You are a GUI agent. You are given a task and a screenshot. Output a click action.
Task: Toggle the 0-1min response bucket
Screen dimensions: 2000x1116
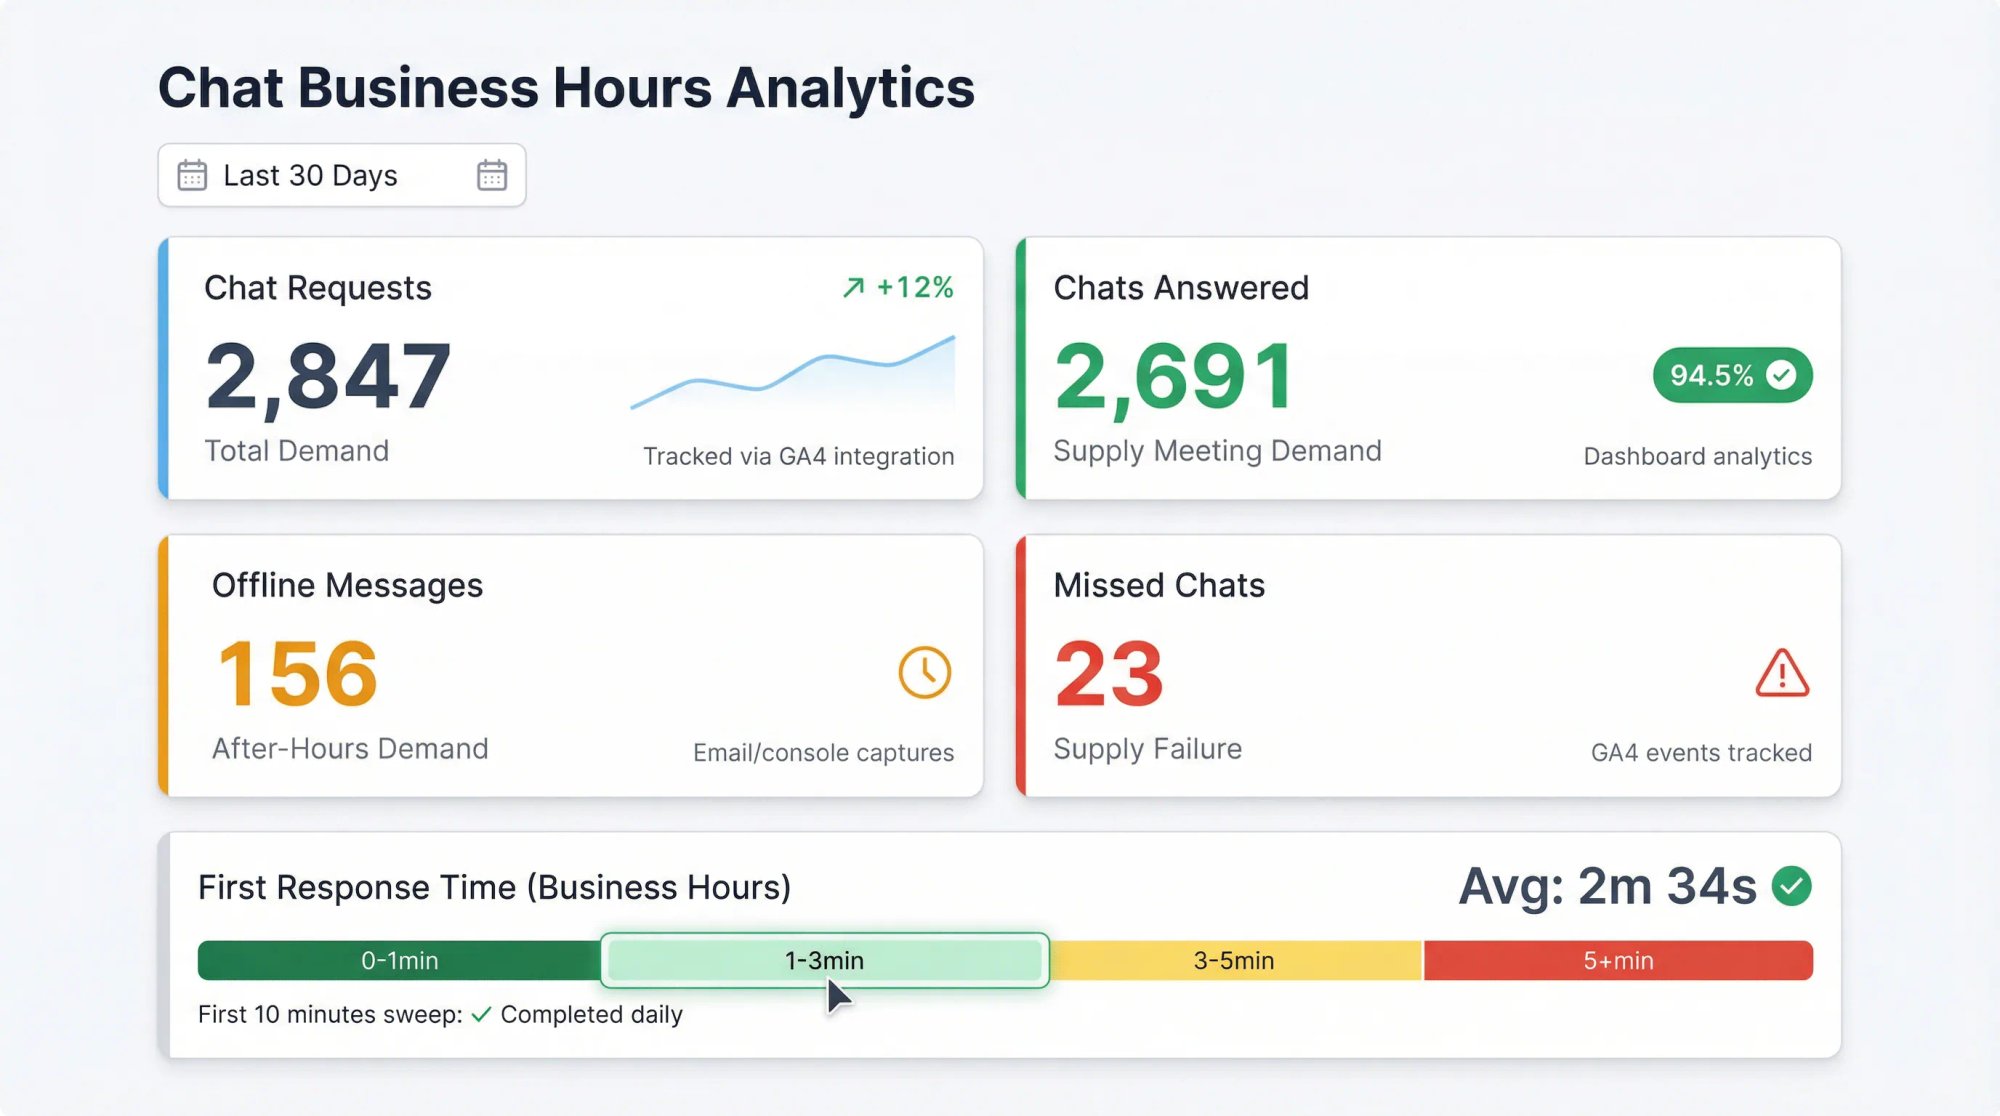(x=398, y=960)
